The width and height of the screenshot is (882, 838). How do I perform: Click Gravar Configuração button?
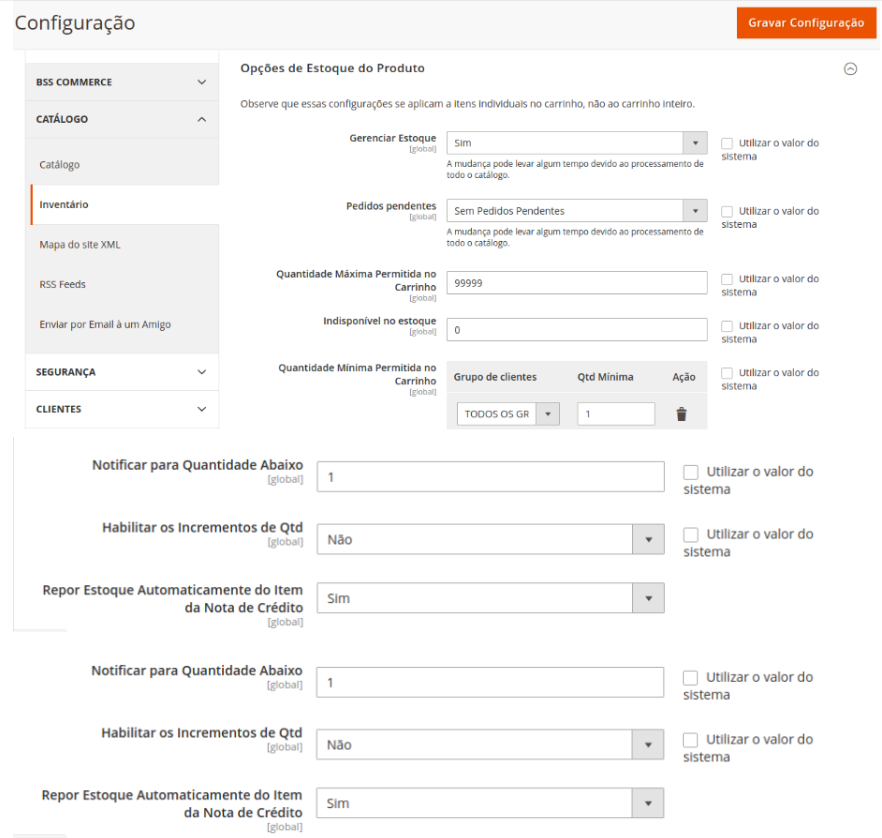806,23
